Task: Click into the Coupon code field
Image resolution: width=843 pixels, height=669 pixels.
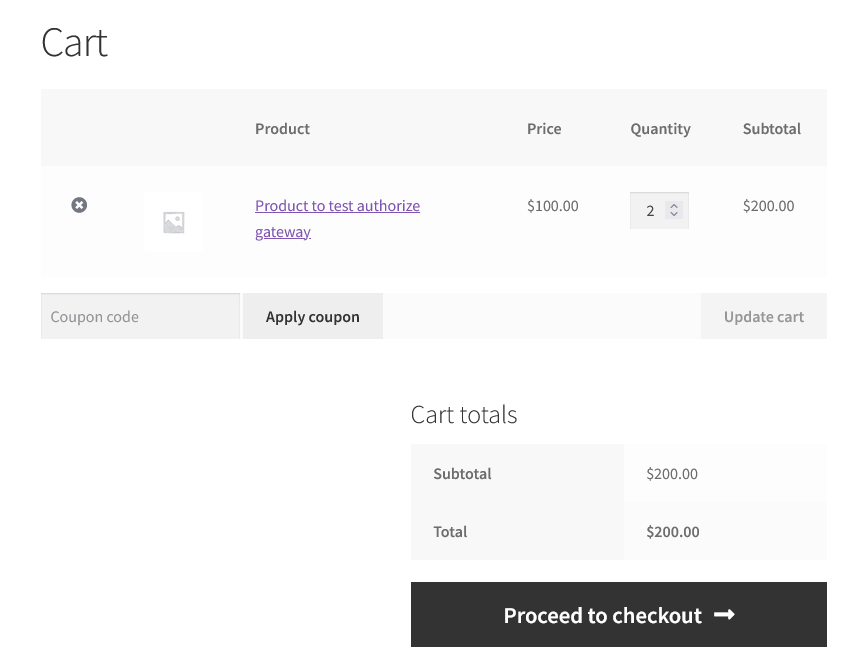Action: point(140,316)
